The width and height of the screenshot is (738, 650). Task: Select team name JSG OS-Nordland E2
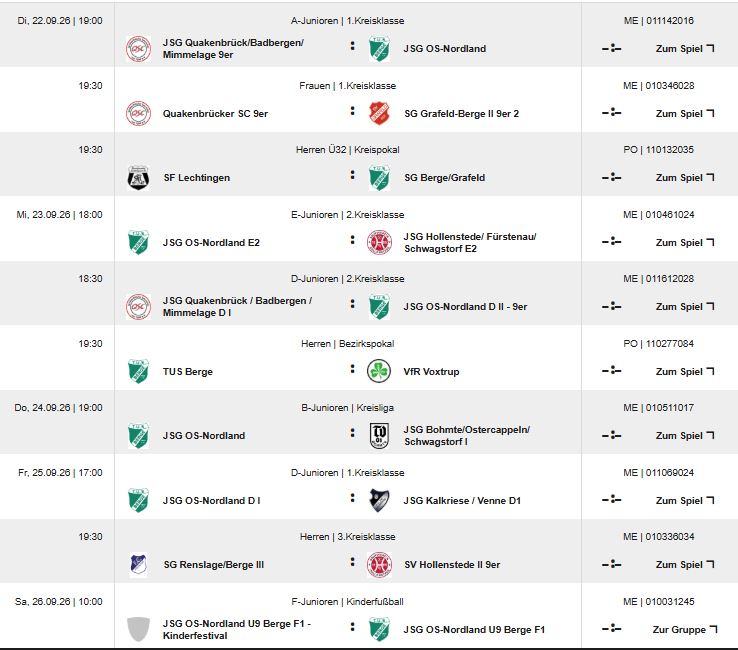coord(211,243)
